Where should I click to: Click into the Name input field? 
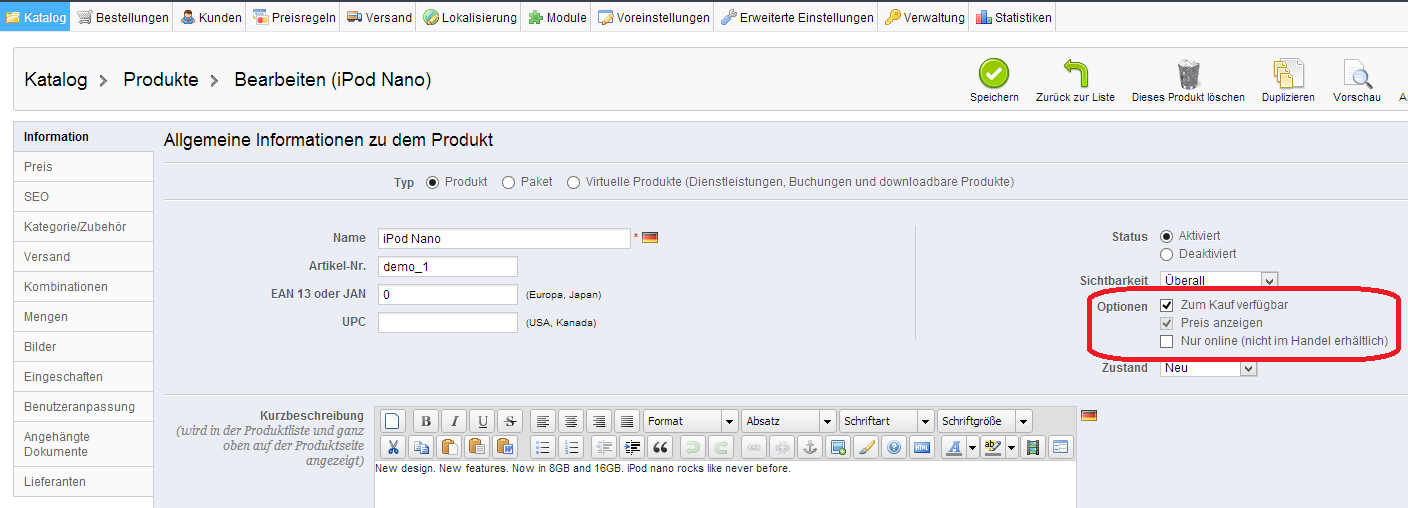point(504,239)
